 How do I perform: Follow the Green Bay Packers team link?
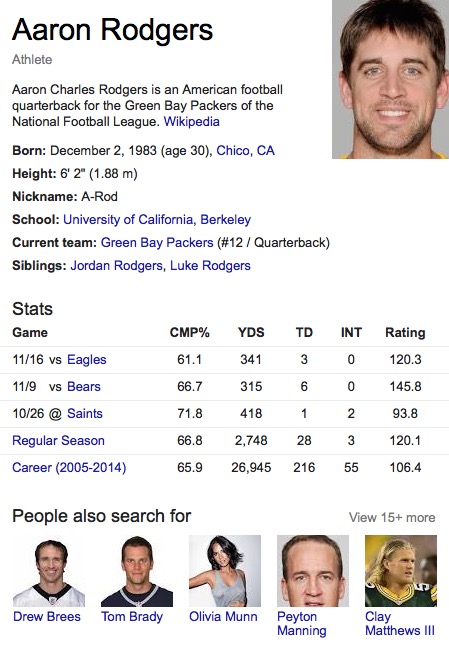(x=157, y=242)
